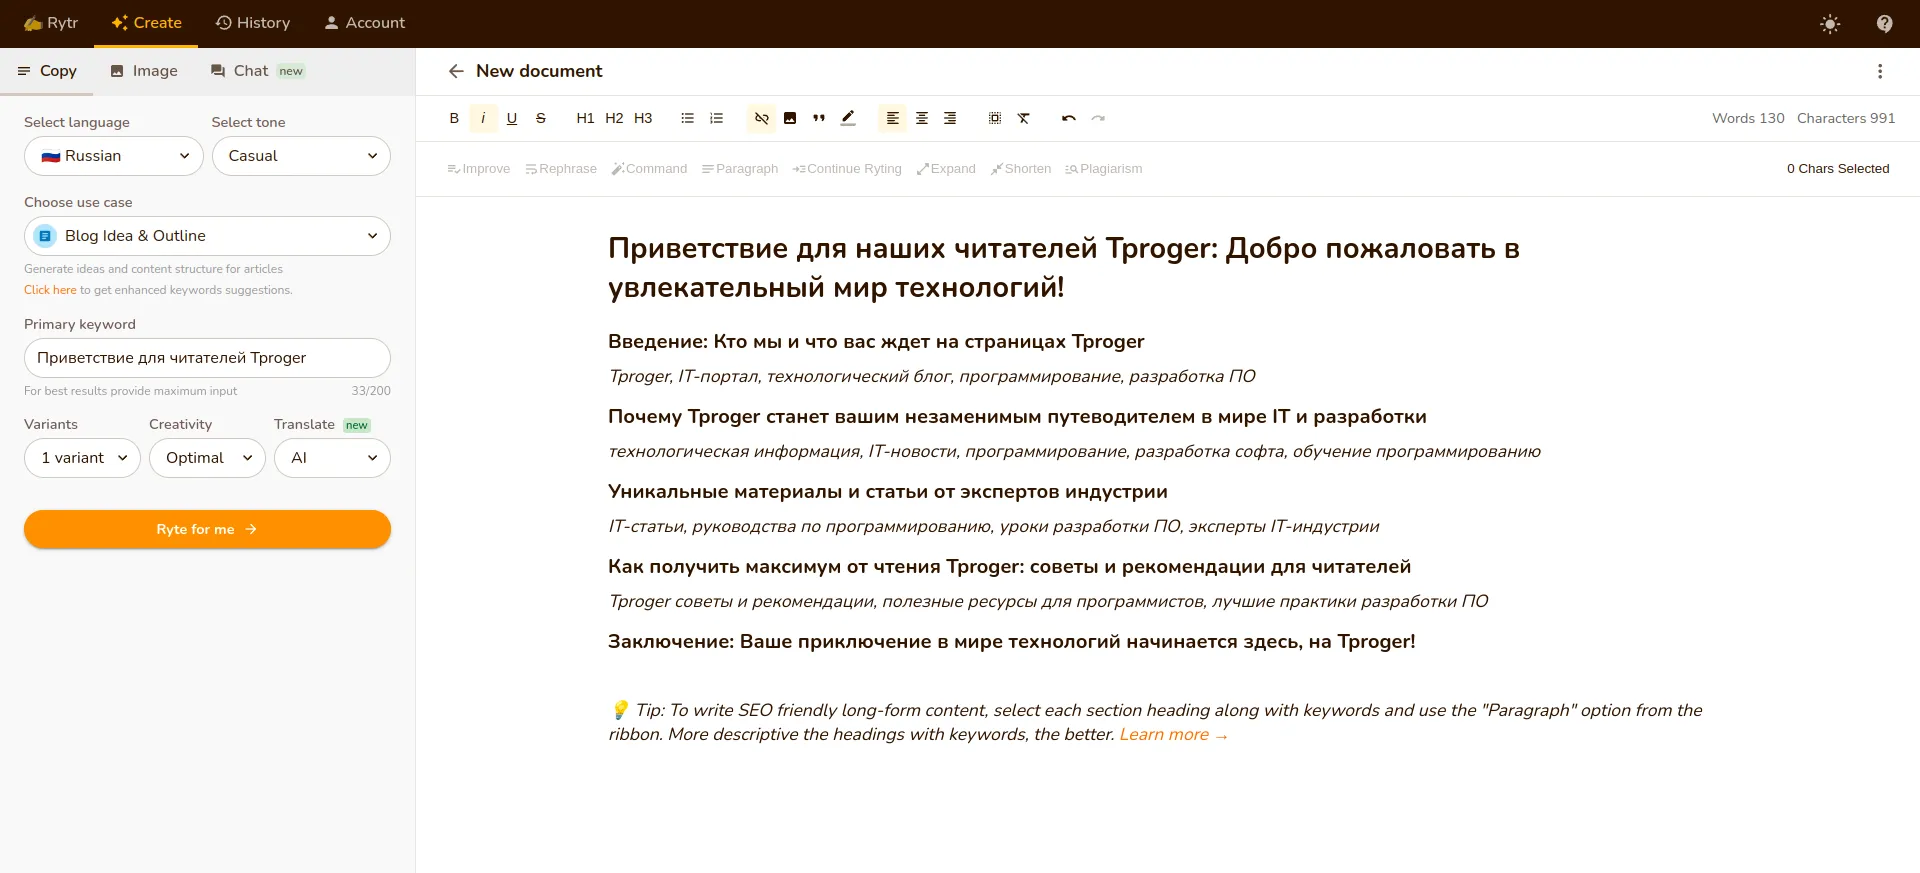Image resolution: width=1920 pixels, height=873 pixels.
Task: Open the Casual tone dropdown
Action: (301, 156)
